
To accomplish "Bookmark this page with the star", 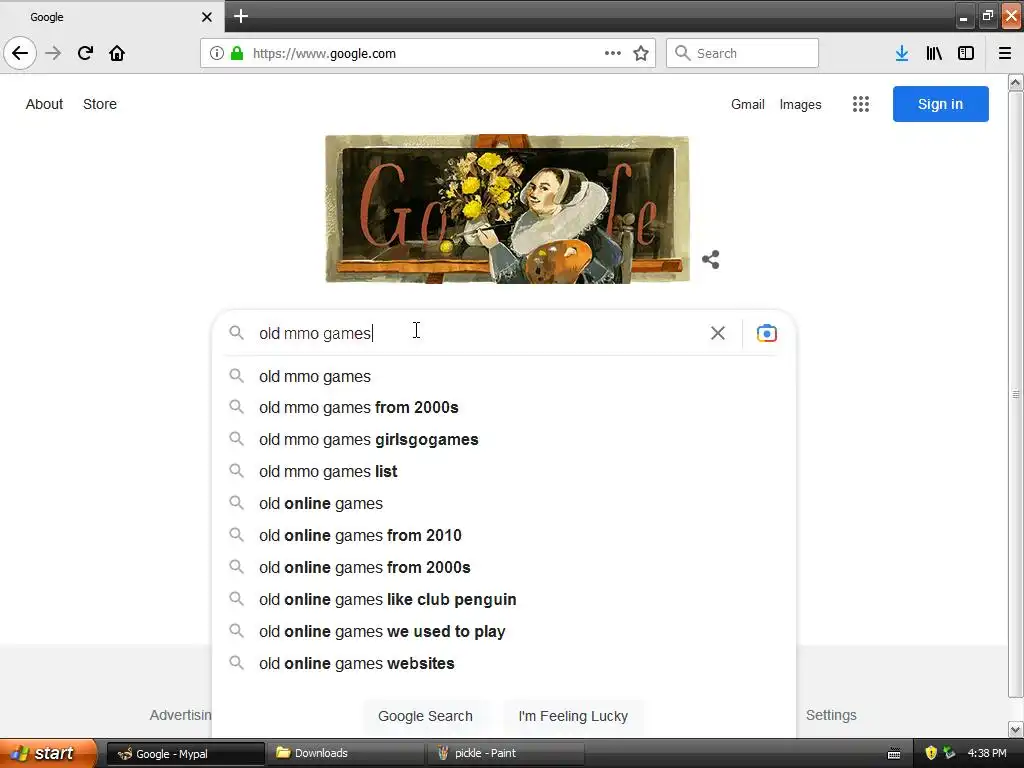I will pyautogui.click(x=641, y=53).
